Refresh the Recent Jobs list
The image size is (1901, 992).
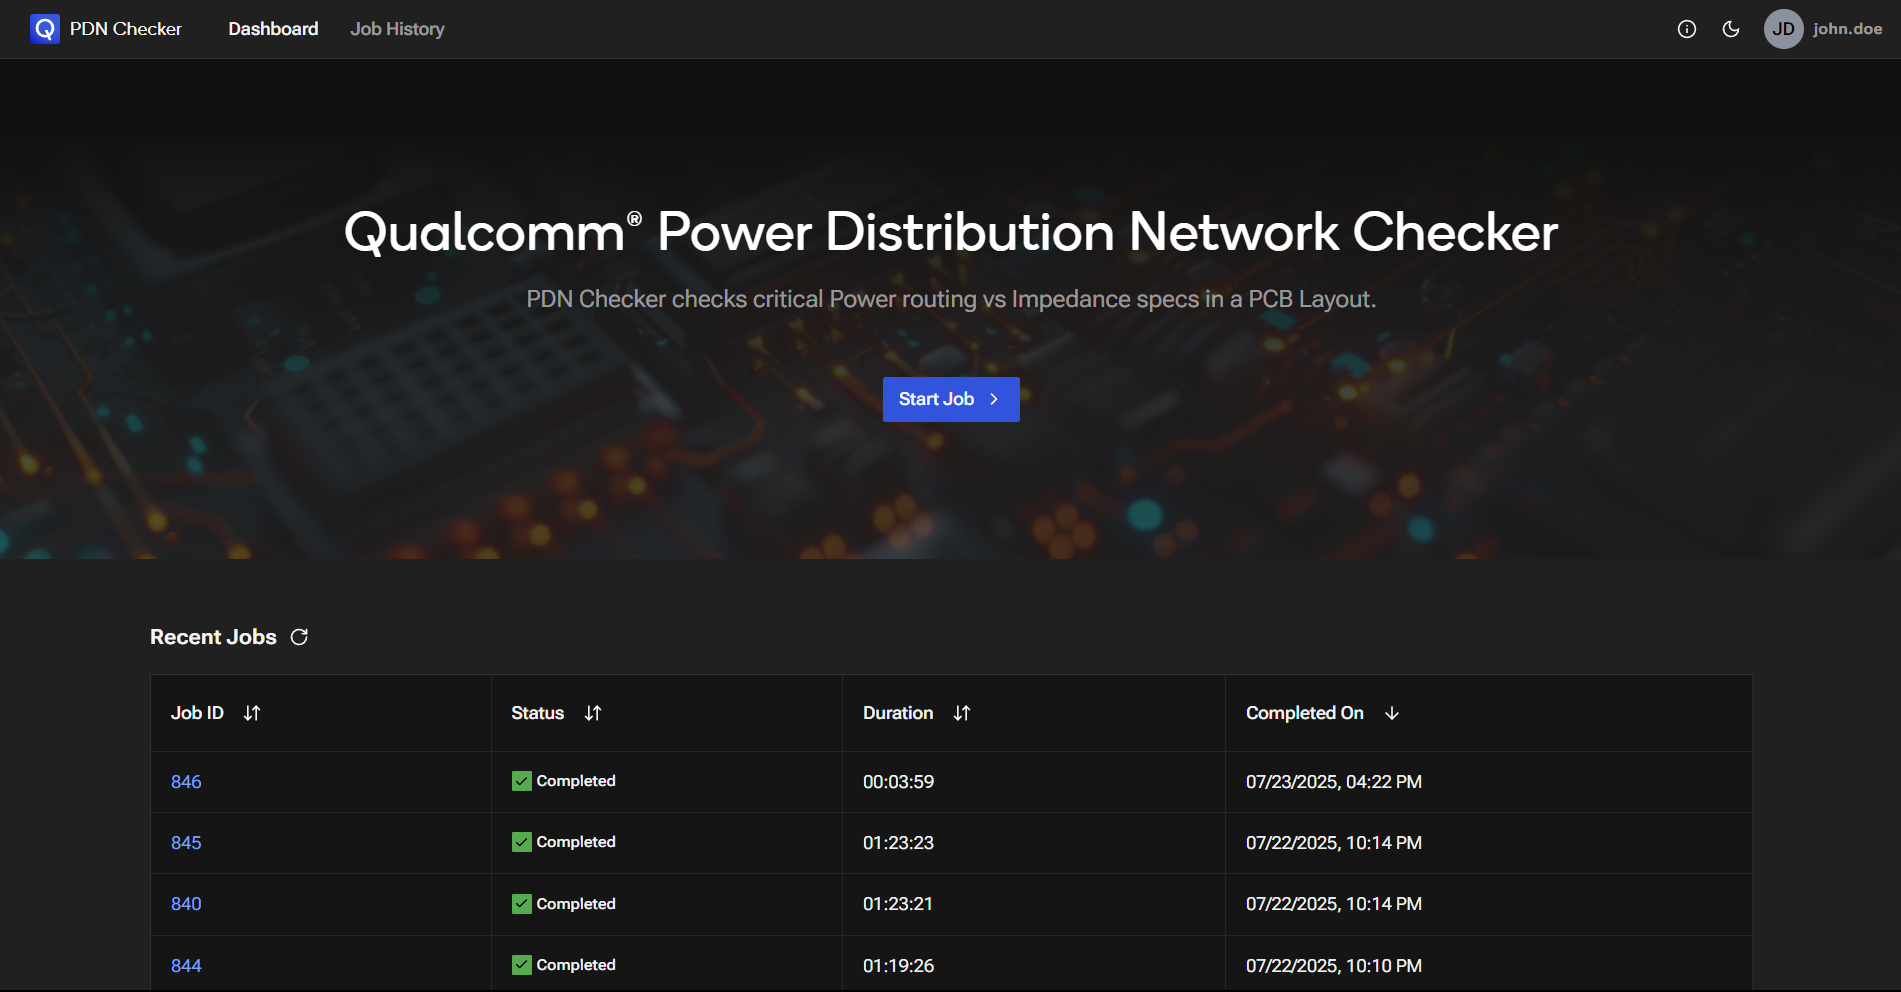click(299, 637)
